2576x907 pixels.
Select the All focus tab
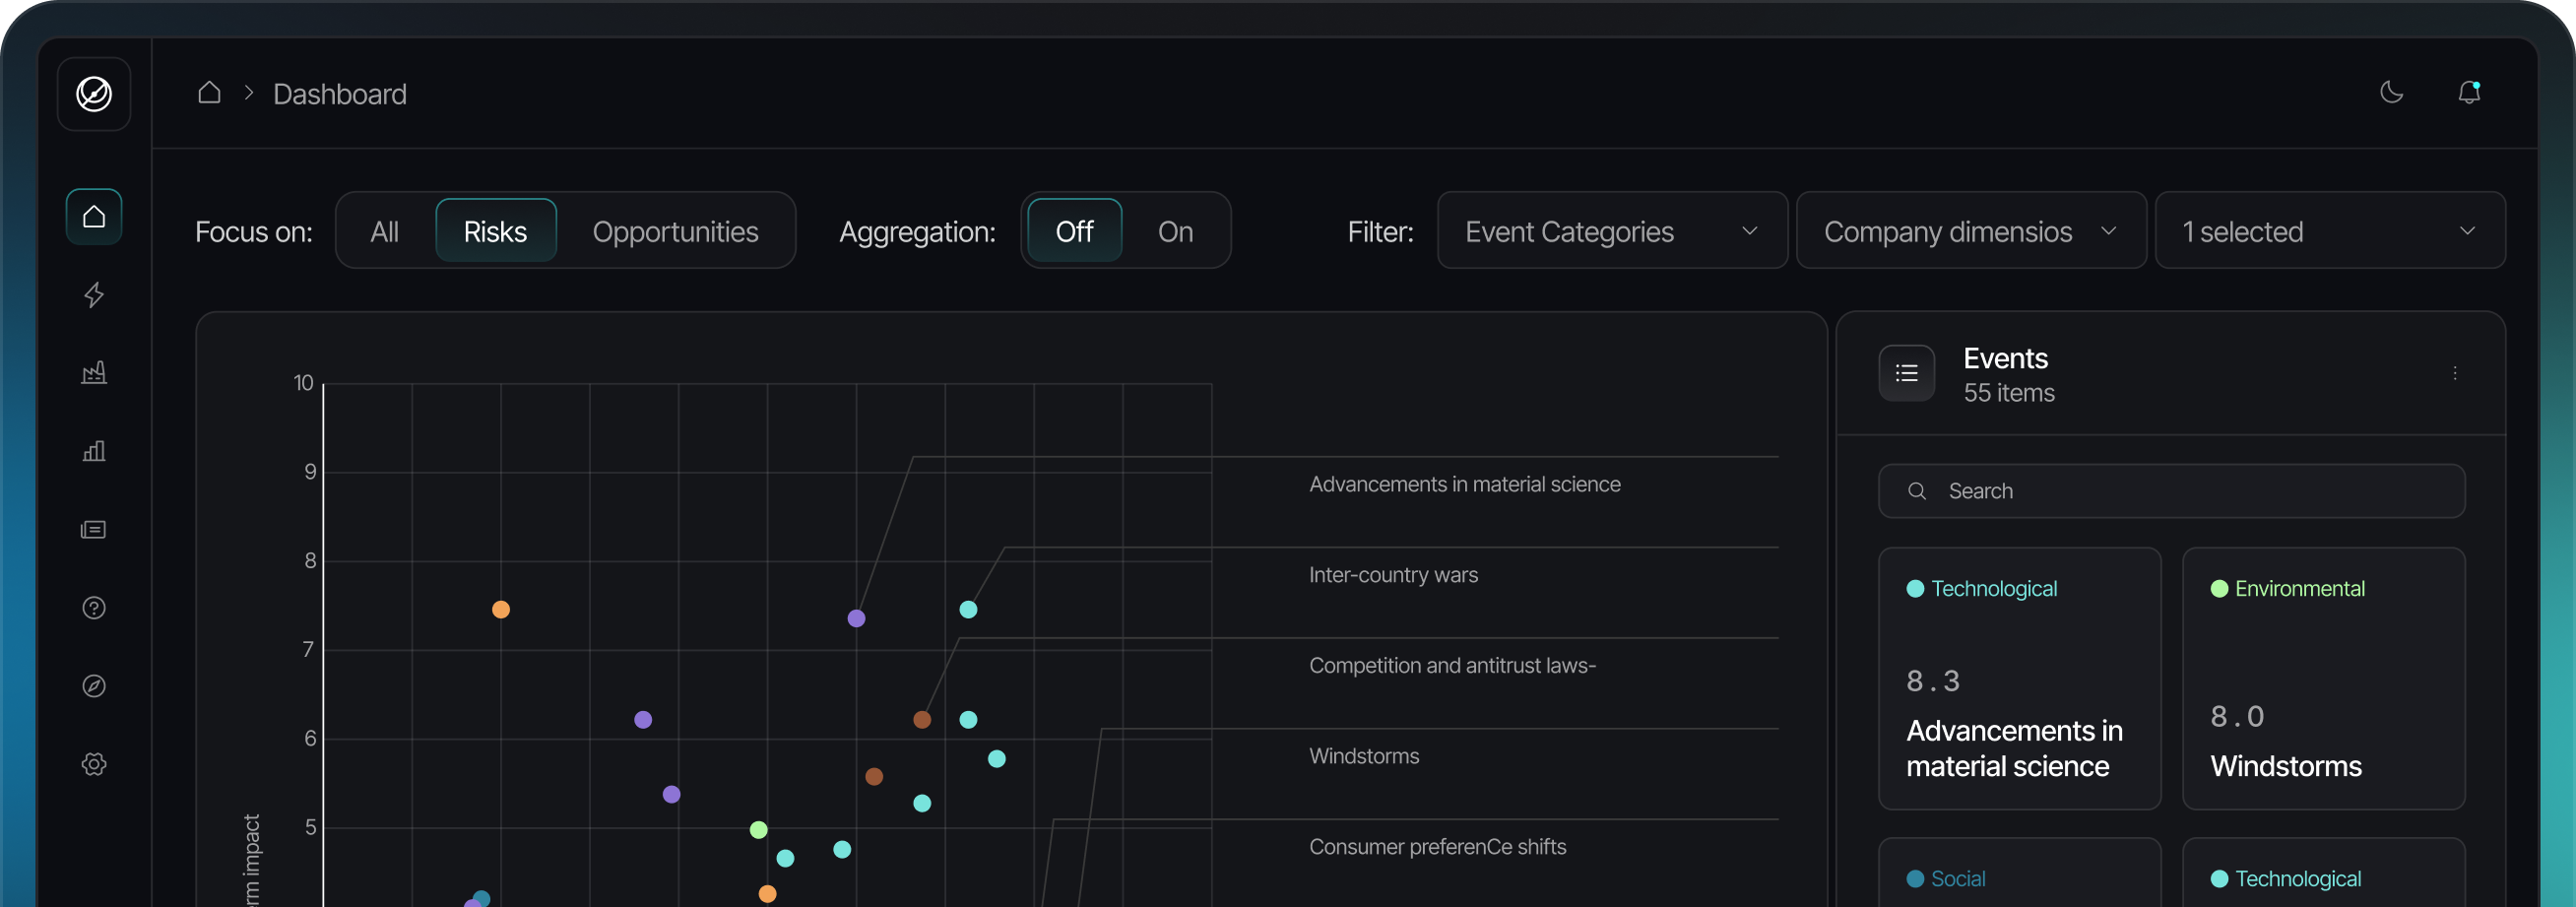click(384, 232)
